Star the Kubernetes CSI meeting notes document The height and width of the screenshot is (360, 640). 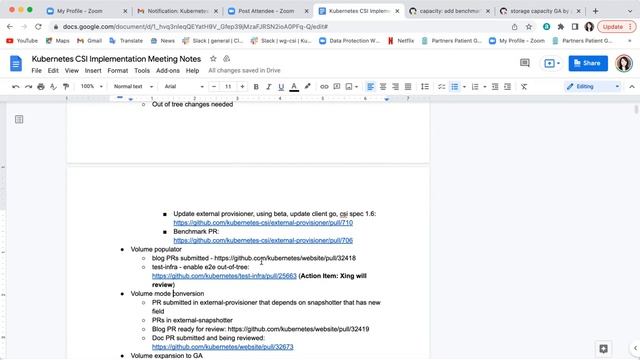pyautogui.click(x=213, y=59)
